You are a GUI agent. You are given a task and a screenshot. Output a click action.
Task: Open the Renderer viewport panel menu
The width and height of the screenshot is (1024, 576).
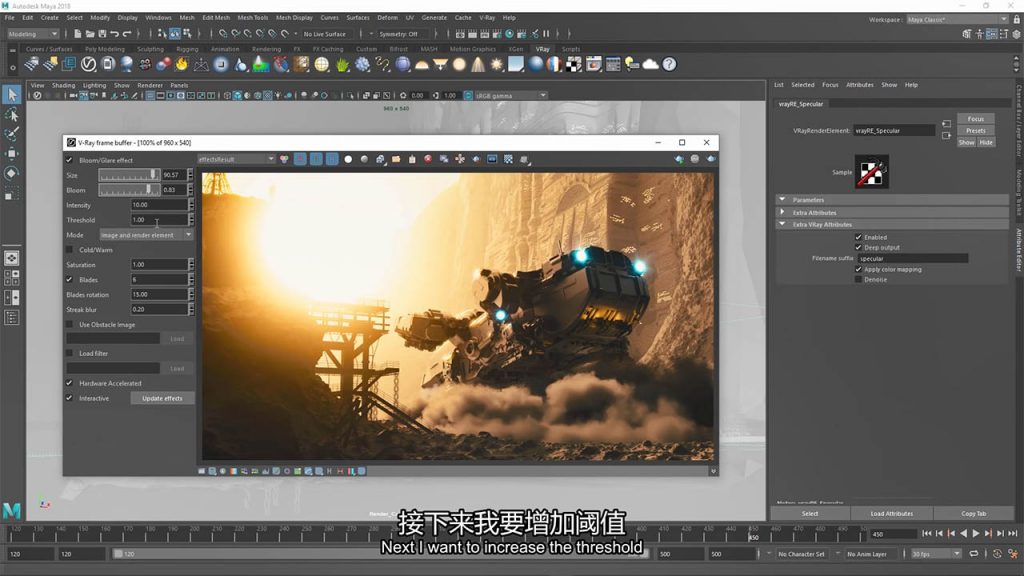[150, 85]
